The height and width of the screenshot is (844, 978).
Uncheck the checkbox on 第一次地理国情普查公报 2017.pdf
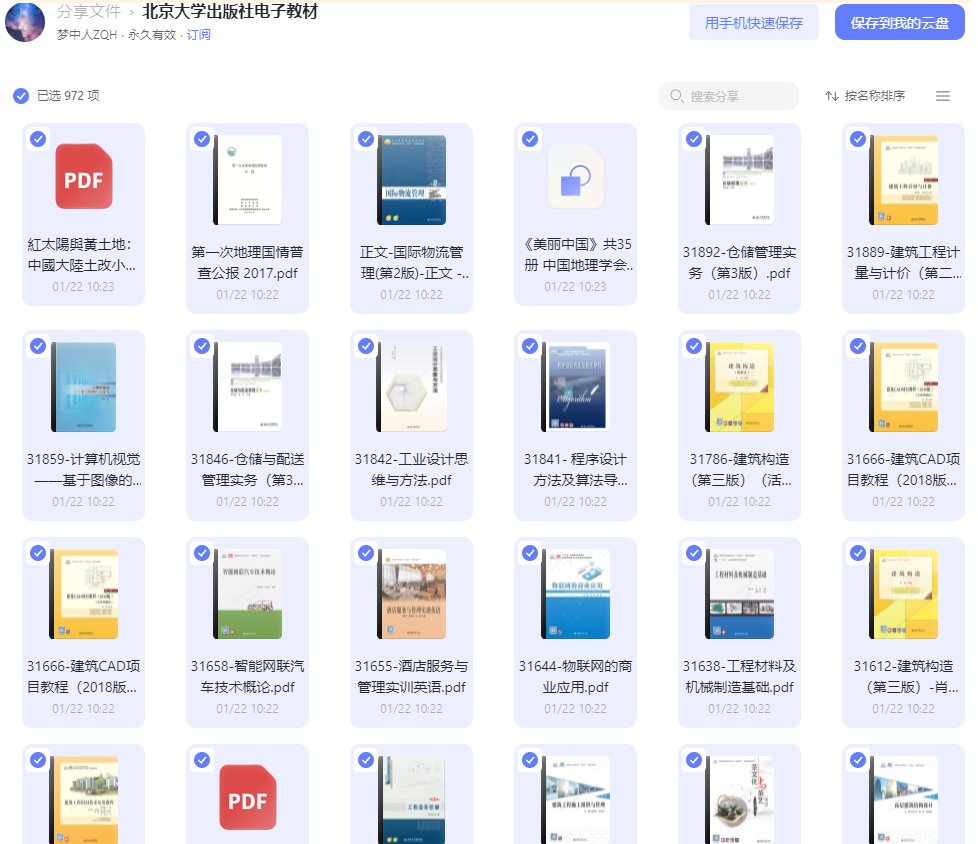(x=202, y=139)
